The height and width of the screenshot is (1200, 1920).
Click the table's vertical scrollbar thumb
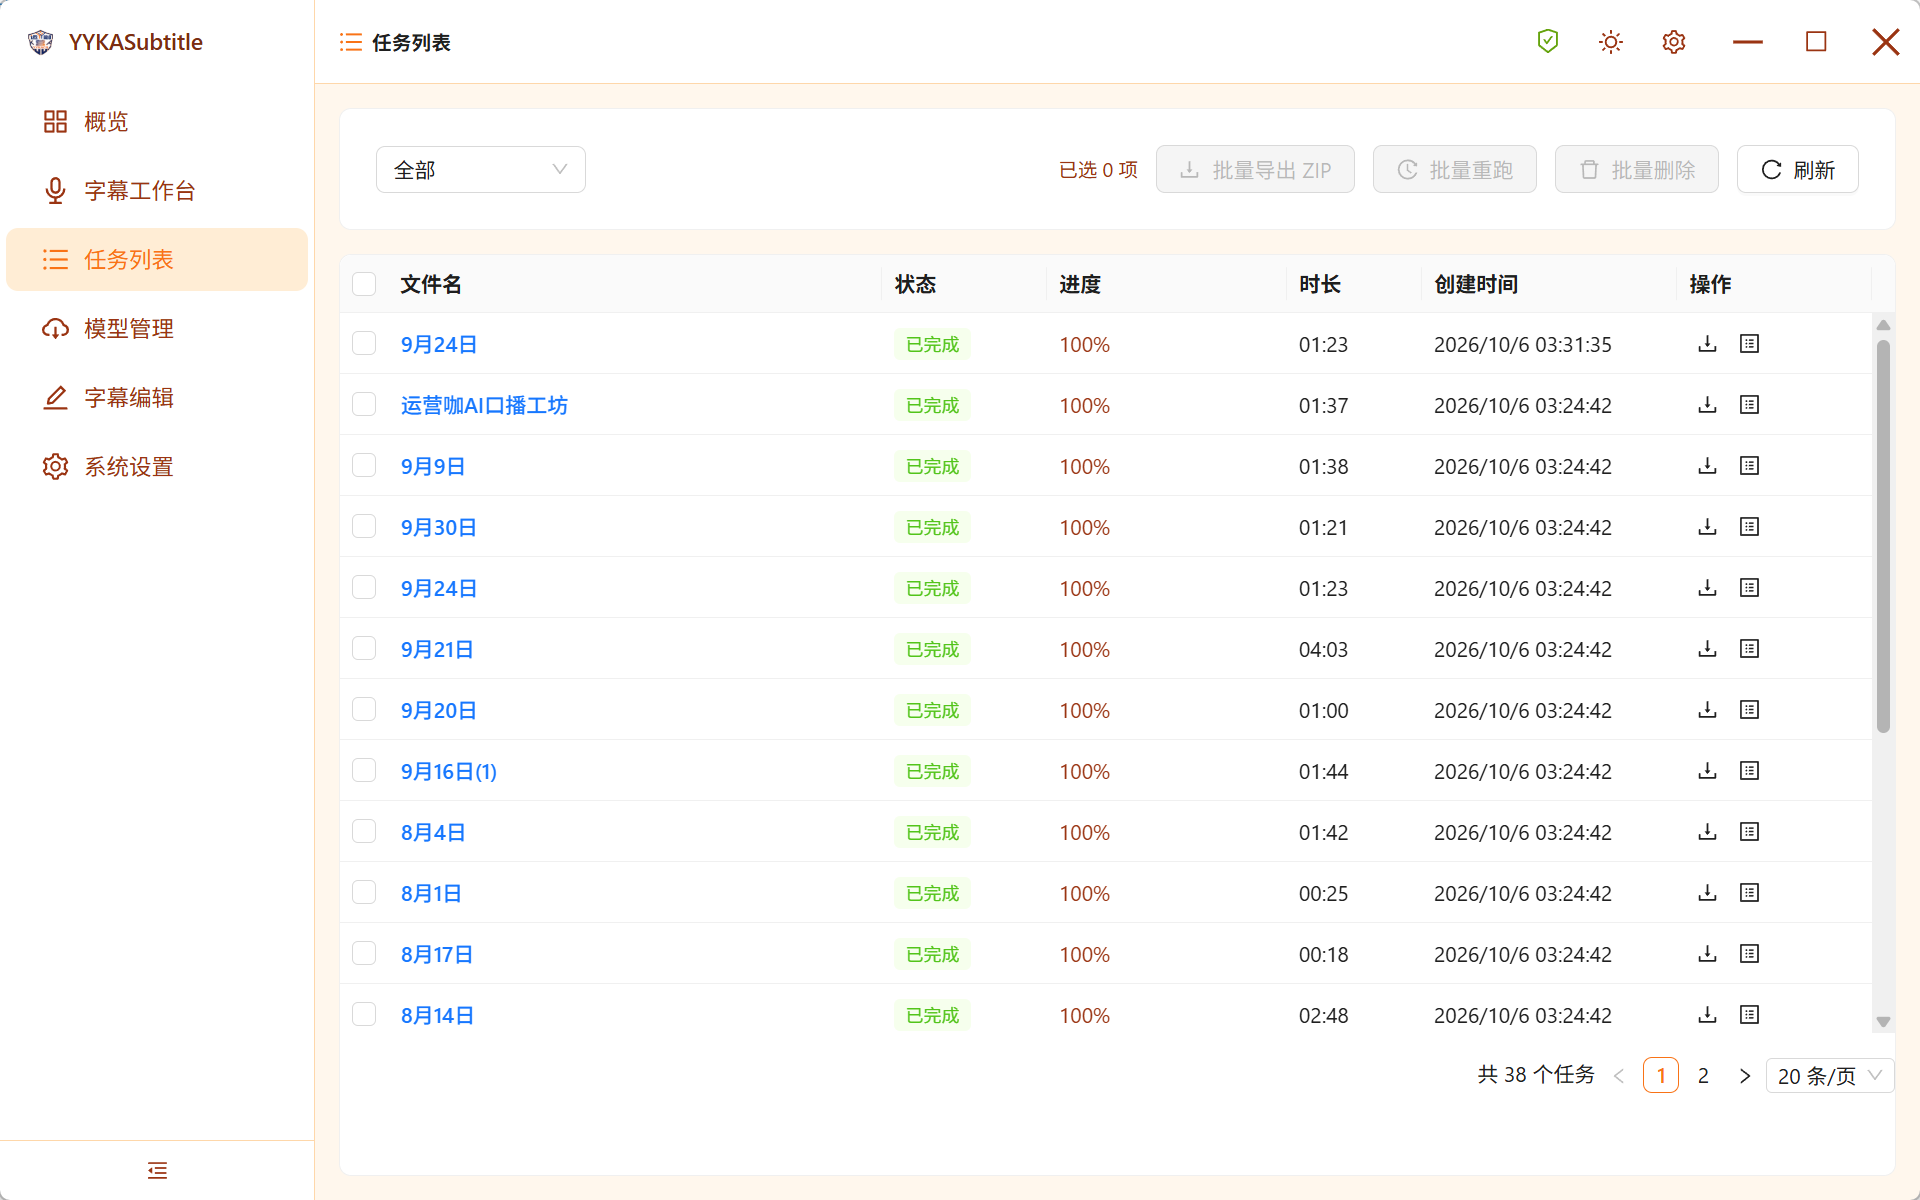(x=1883, y=536)
